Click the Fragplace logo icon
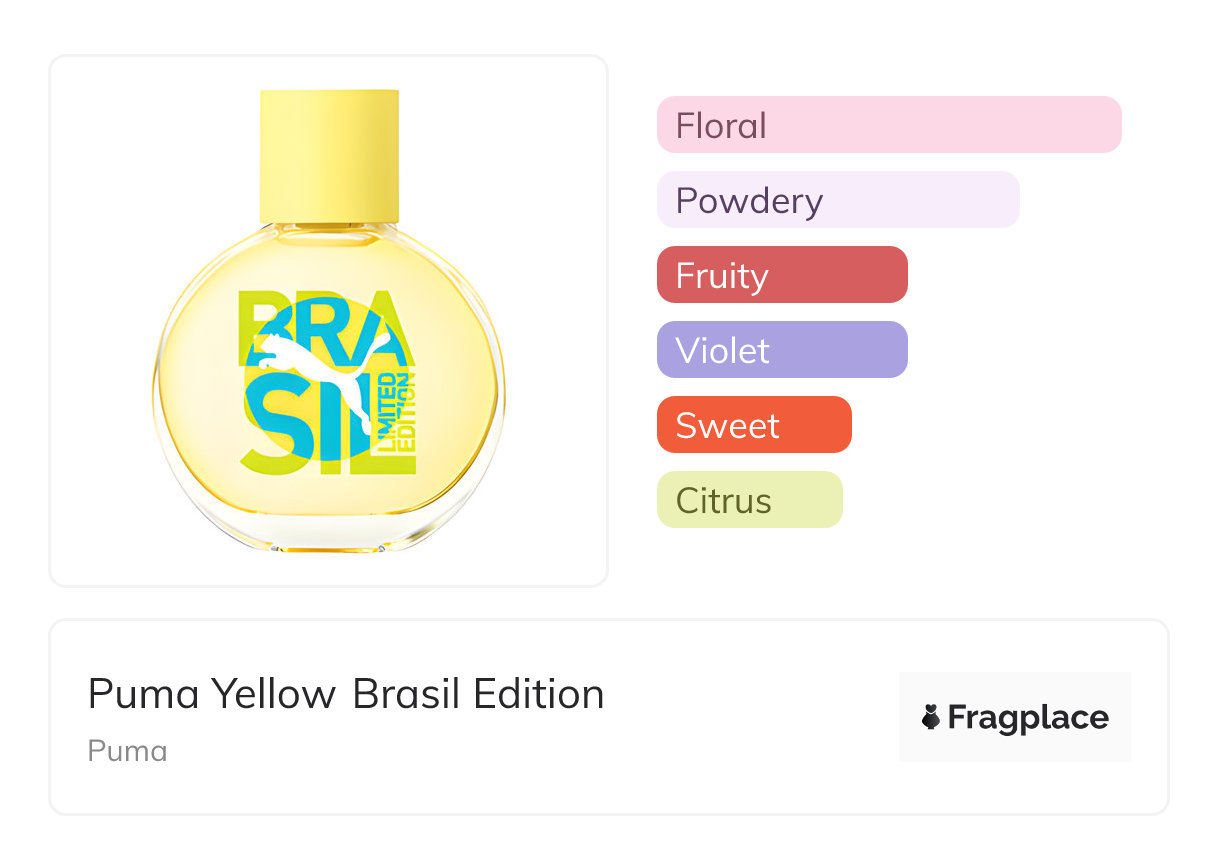Image resolution: width=1218 pixels, height=864 pixels. 931,717
